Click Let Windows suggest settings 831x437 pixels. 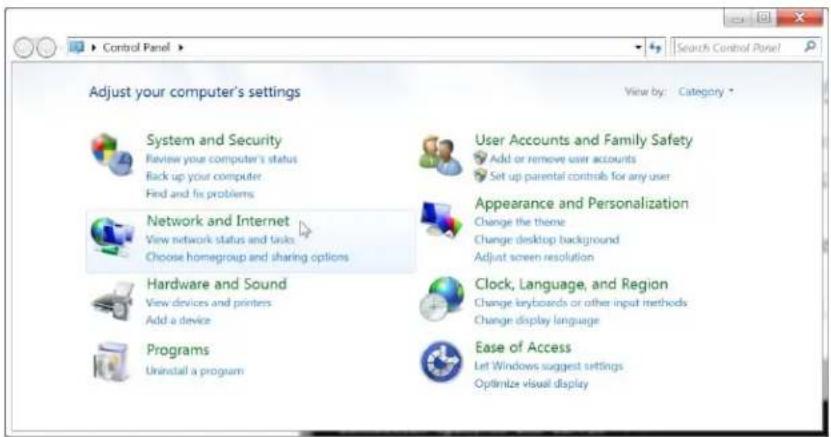pos(549,366)
